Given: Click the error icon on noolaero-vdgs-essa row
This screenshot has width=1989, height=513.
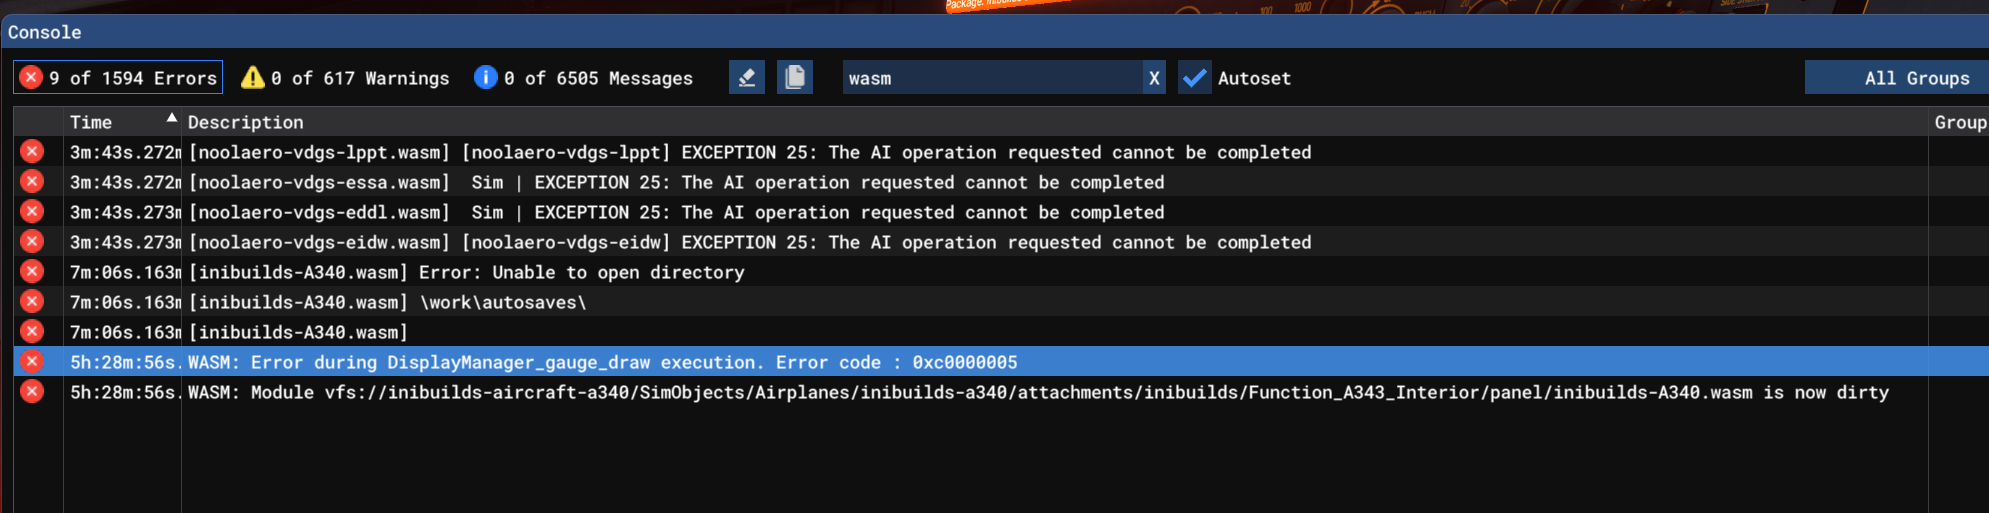Looking at the screenshot, I should [x=32, y=182].
